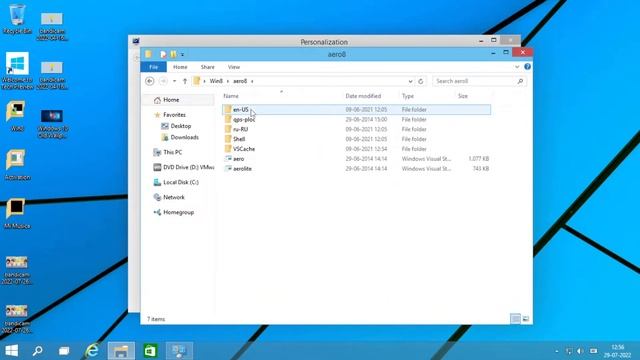Open the Mi Musica desktop icon

pos(16,213)
